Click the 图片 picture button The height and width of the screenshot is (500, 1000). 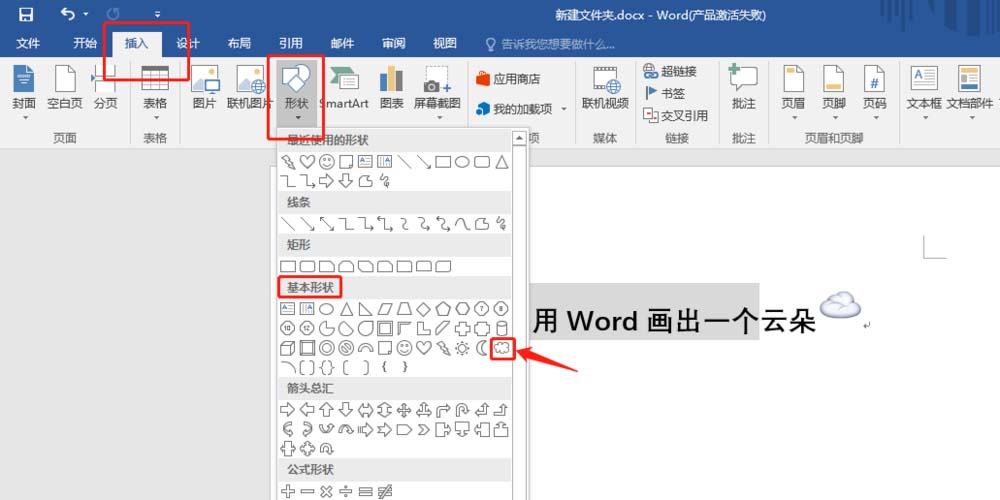pos(205,87)
